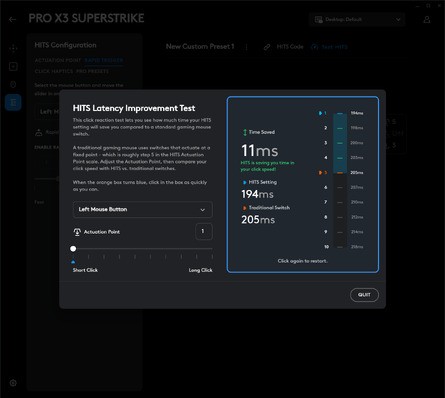Open the Left Mouse Button dropdown
The width and height of the screenshot is (445, 398).
(x=142, y=210)
